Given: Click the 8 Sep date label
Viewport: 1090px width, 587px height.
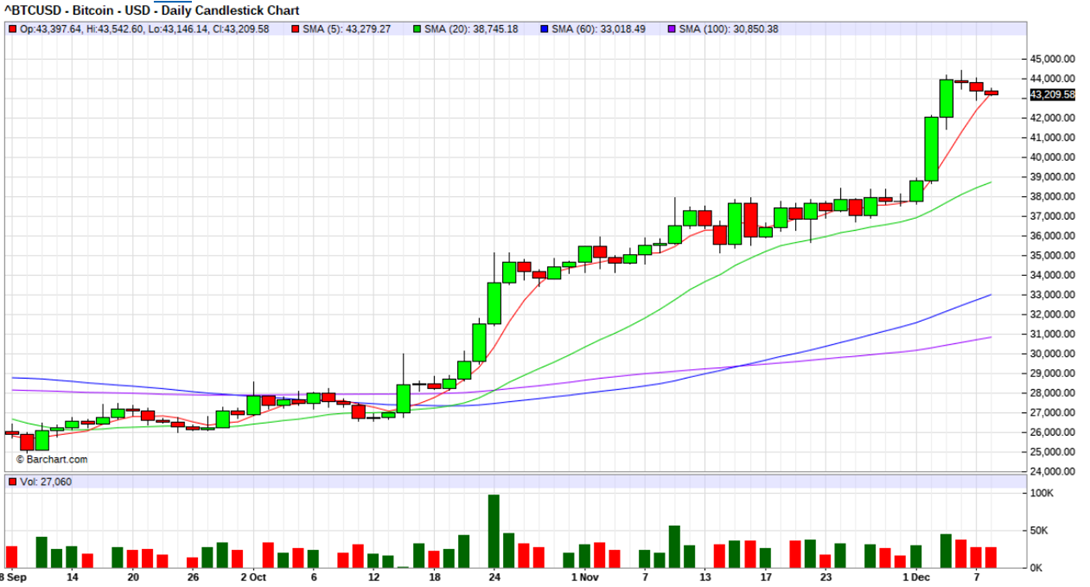Looking at the screenshot, I should point(13,577).
